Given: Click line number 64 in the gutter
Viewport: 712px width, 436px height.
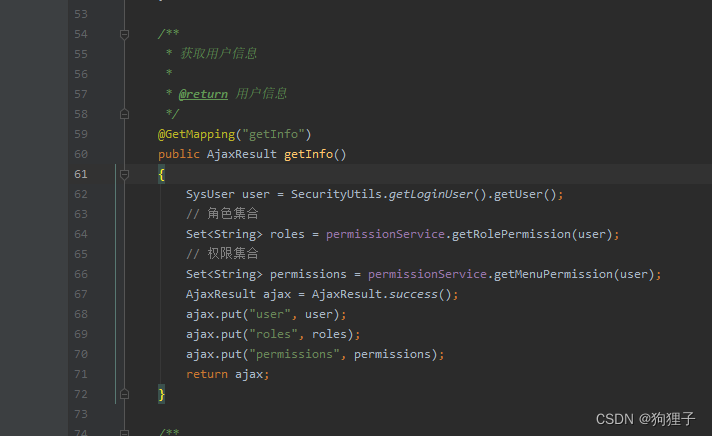Looking at the screenshot, I should (x=81, y=234).
